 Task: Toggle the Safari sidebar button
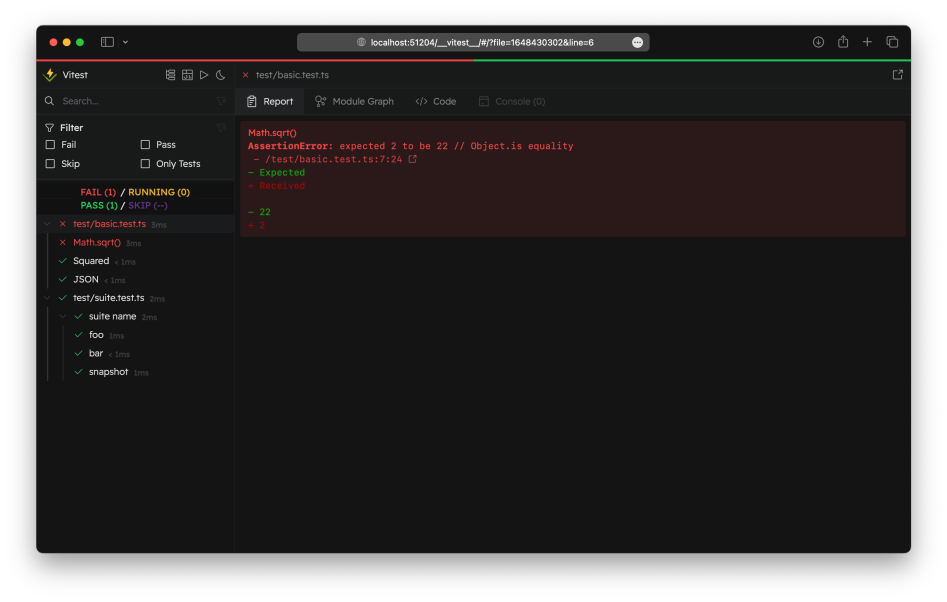pos(108,42)
